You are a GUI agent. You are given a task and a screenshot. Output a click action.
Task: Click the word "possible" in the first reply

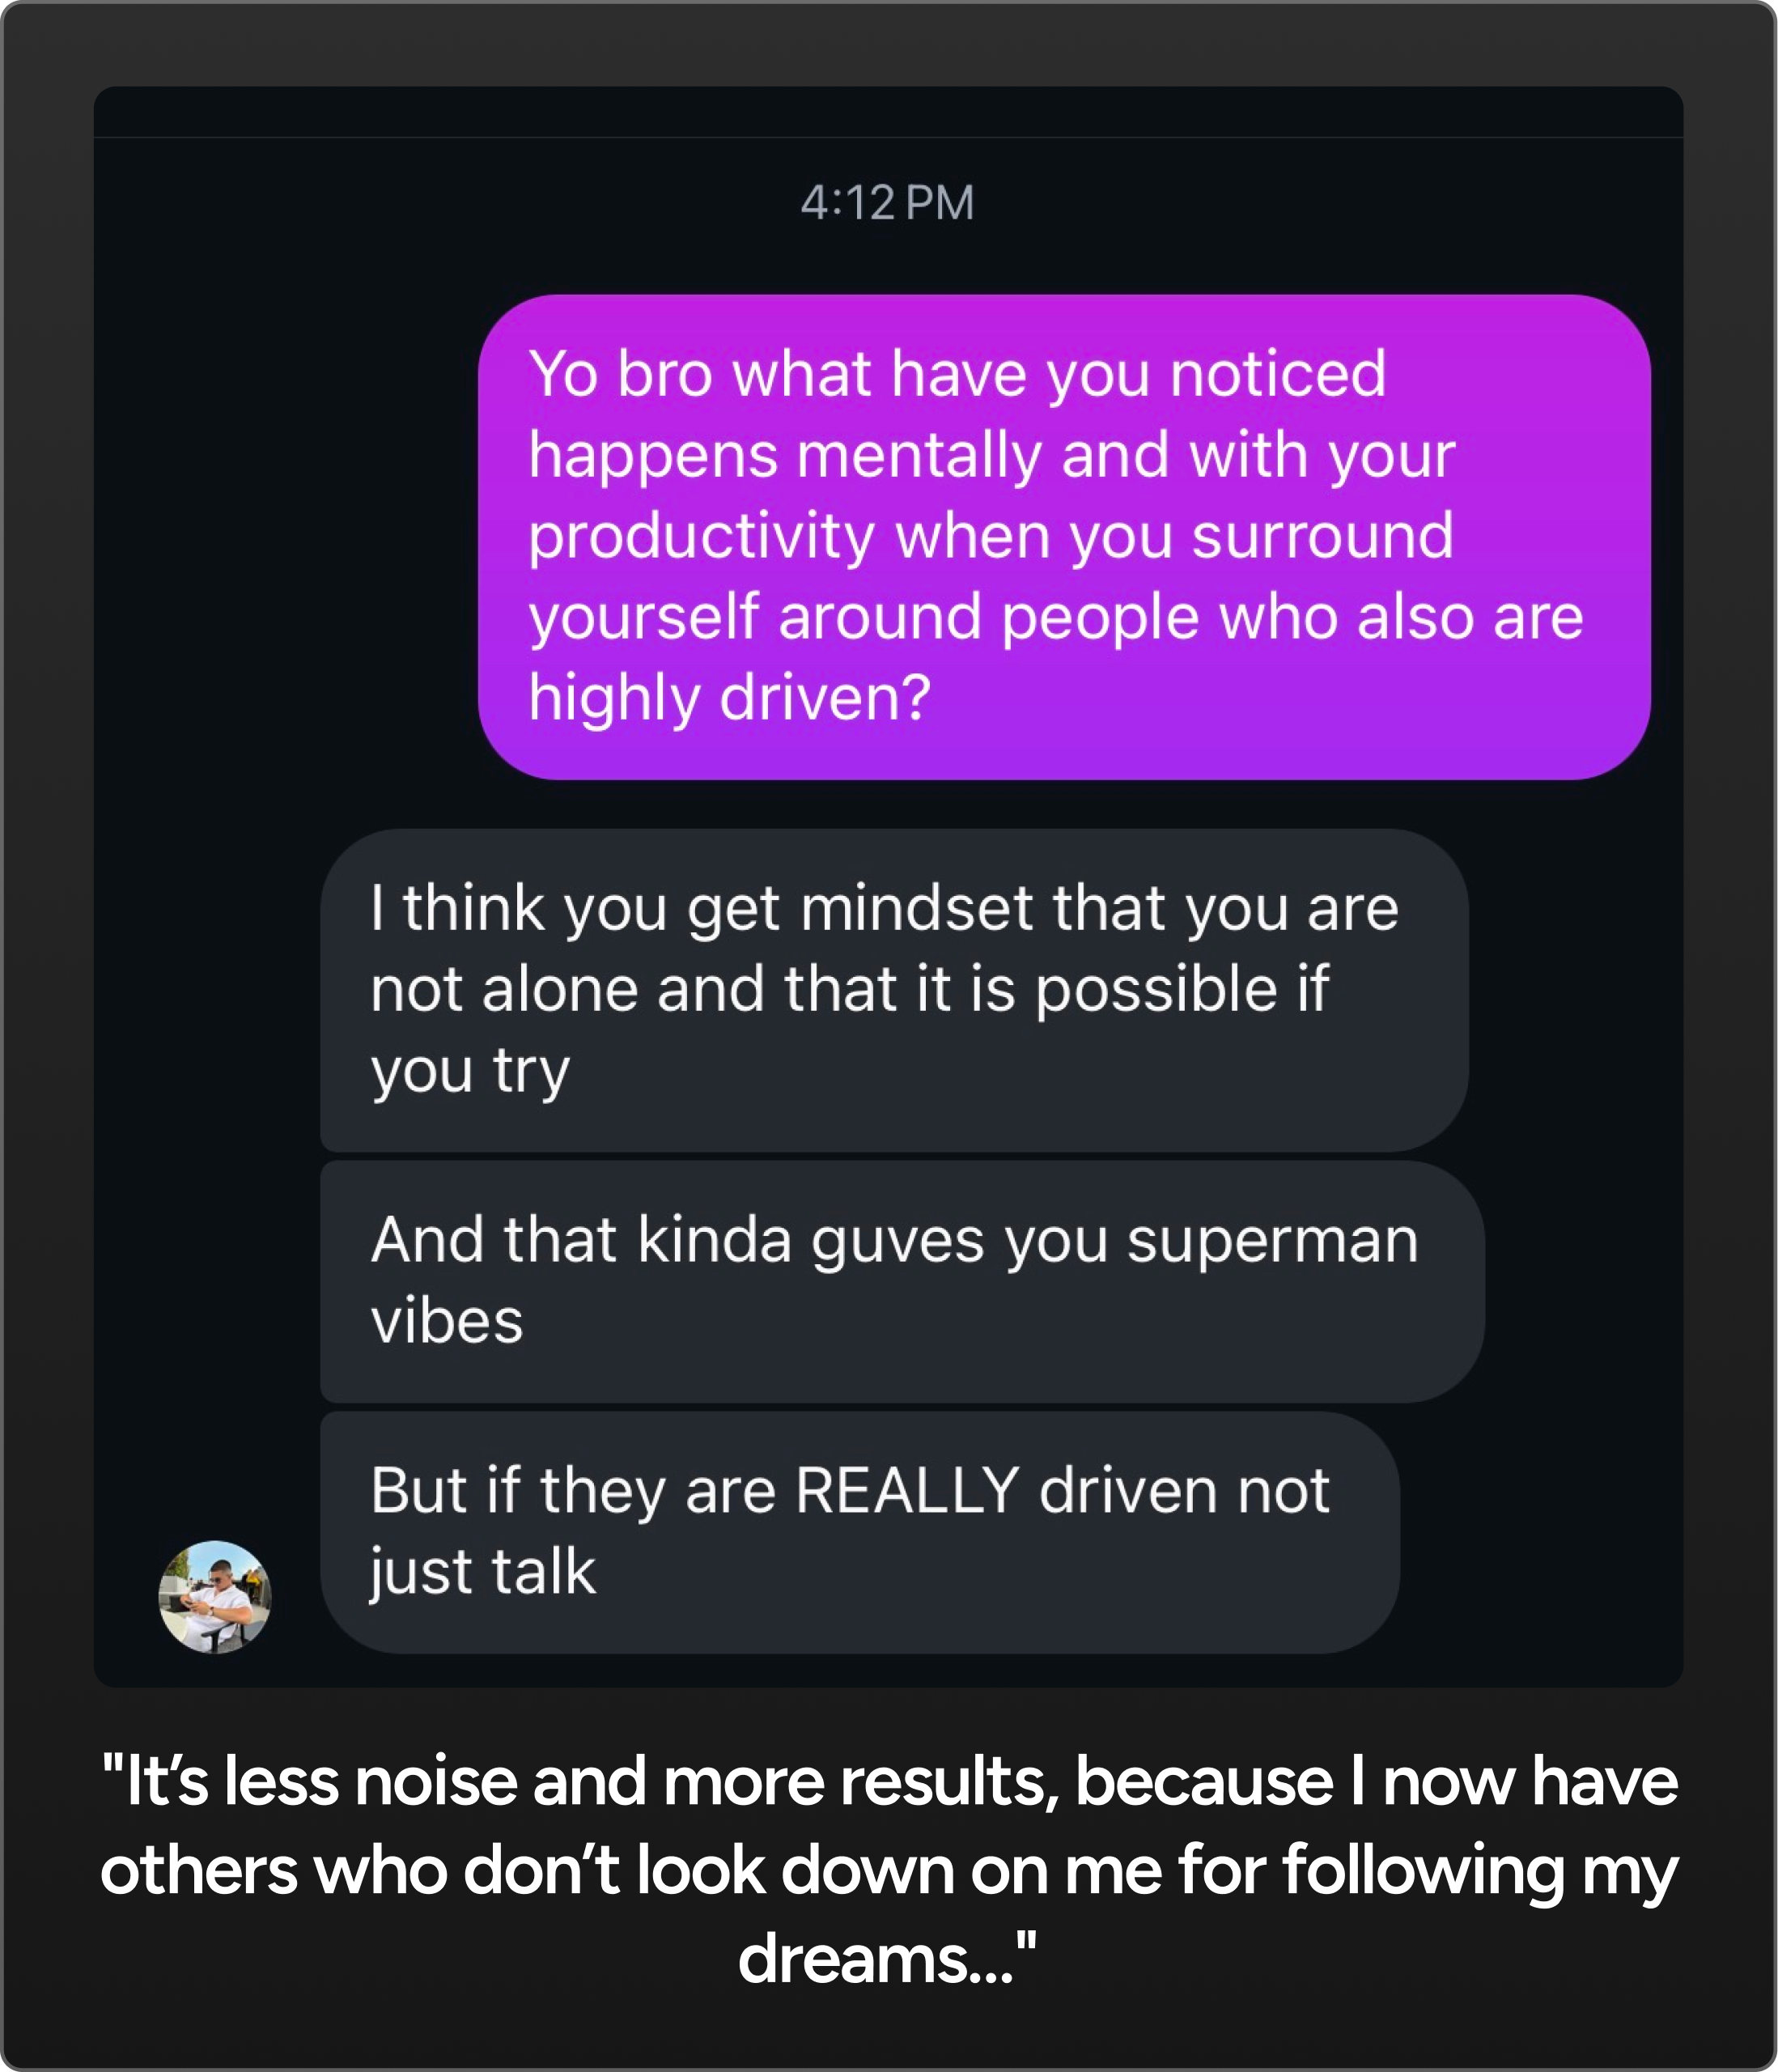click(x=1156, y=989)
